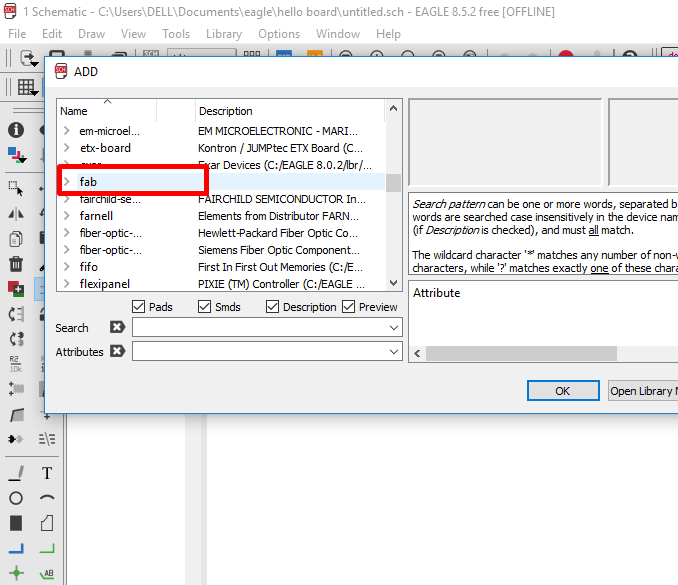This screenshot has height=585, width=678.
Task: Select the Group selection tool
Action: click(x=16, y=189)
